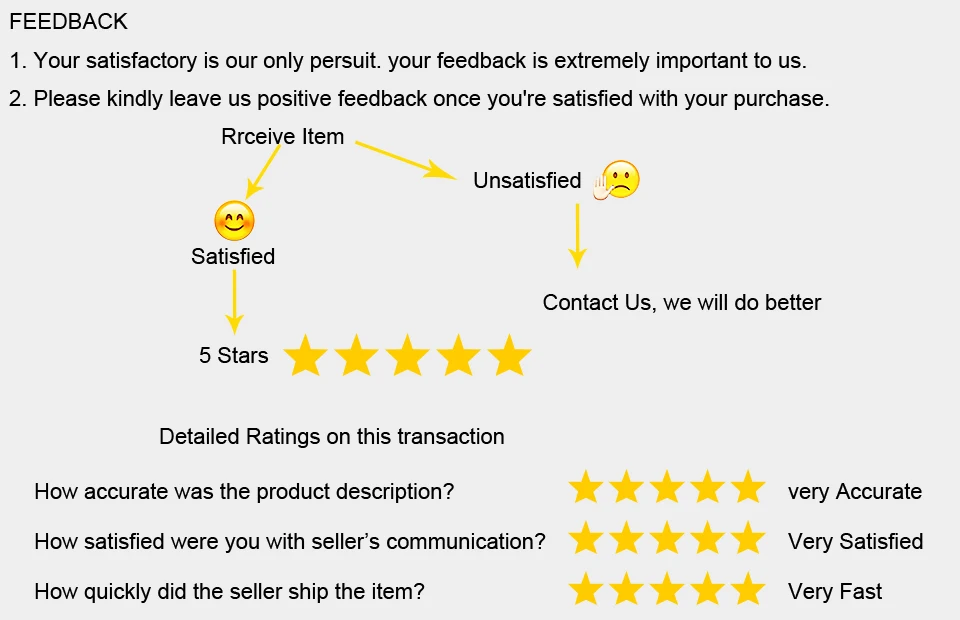This screenshot has width=960, height=620.
Task: Click the smiling Satisfied emoji face
Action: (x=234, y=221)
